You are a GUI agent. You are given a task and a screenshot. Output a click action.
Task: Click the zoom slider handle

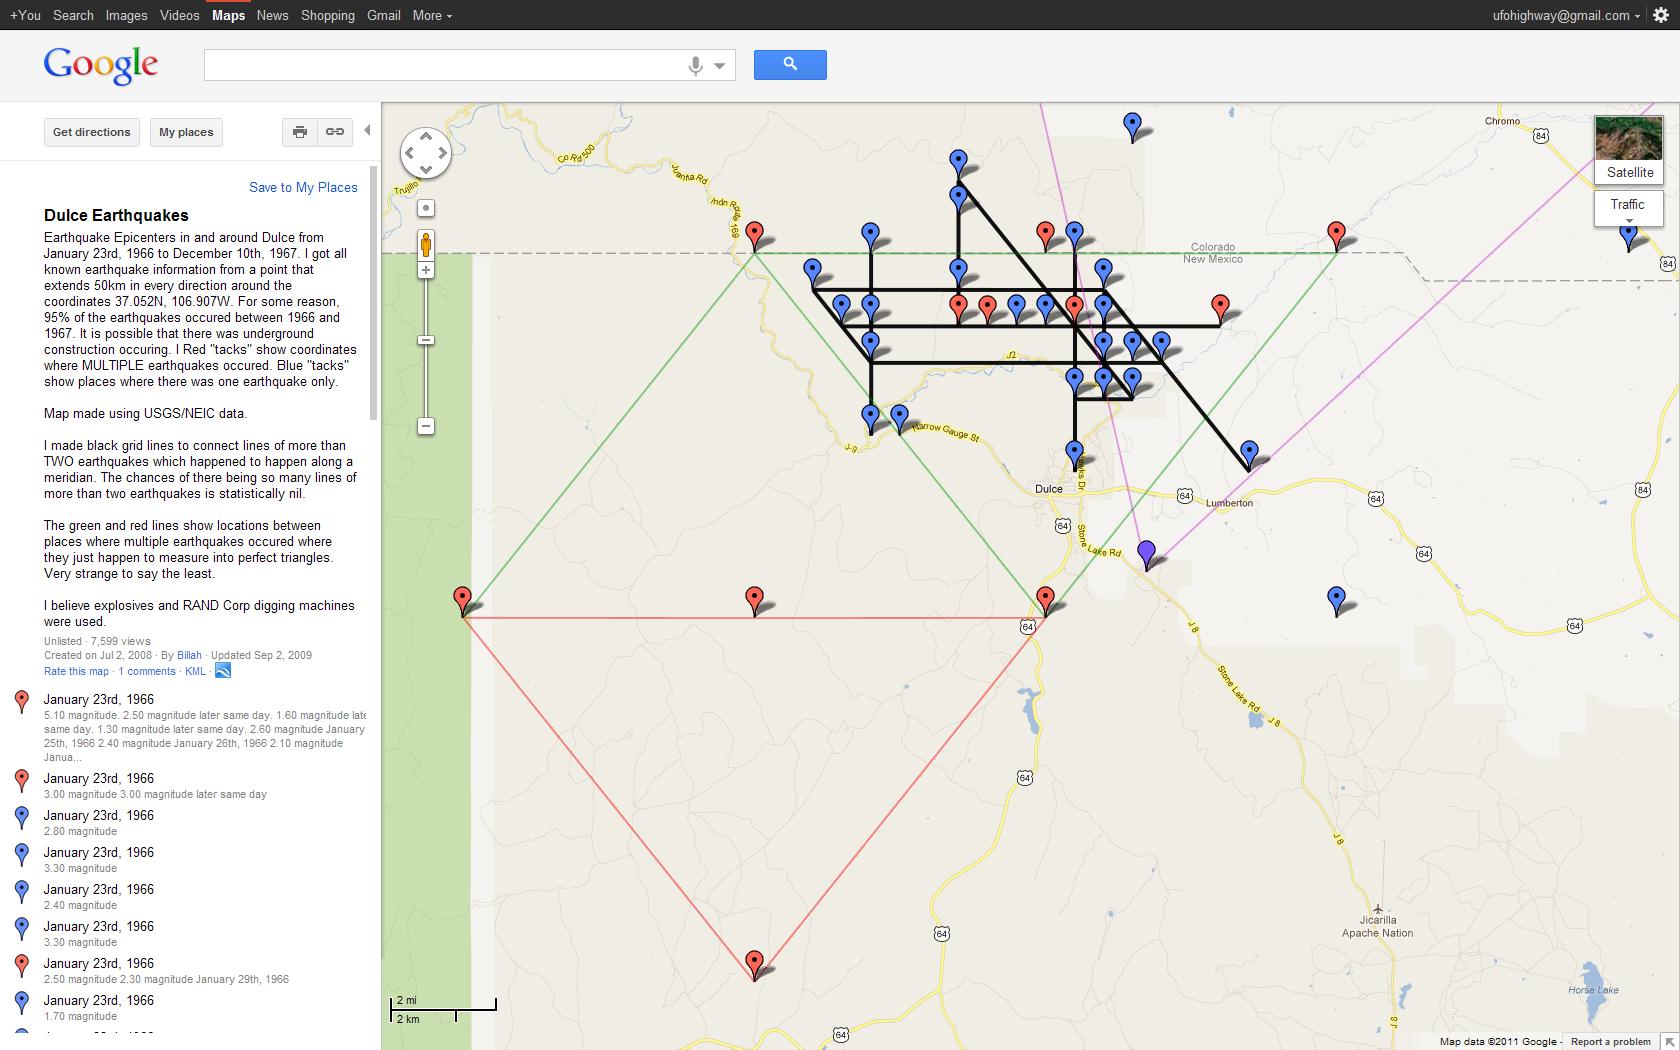426,340
